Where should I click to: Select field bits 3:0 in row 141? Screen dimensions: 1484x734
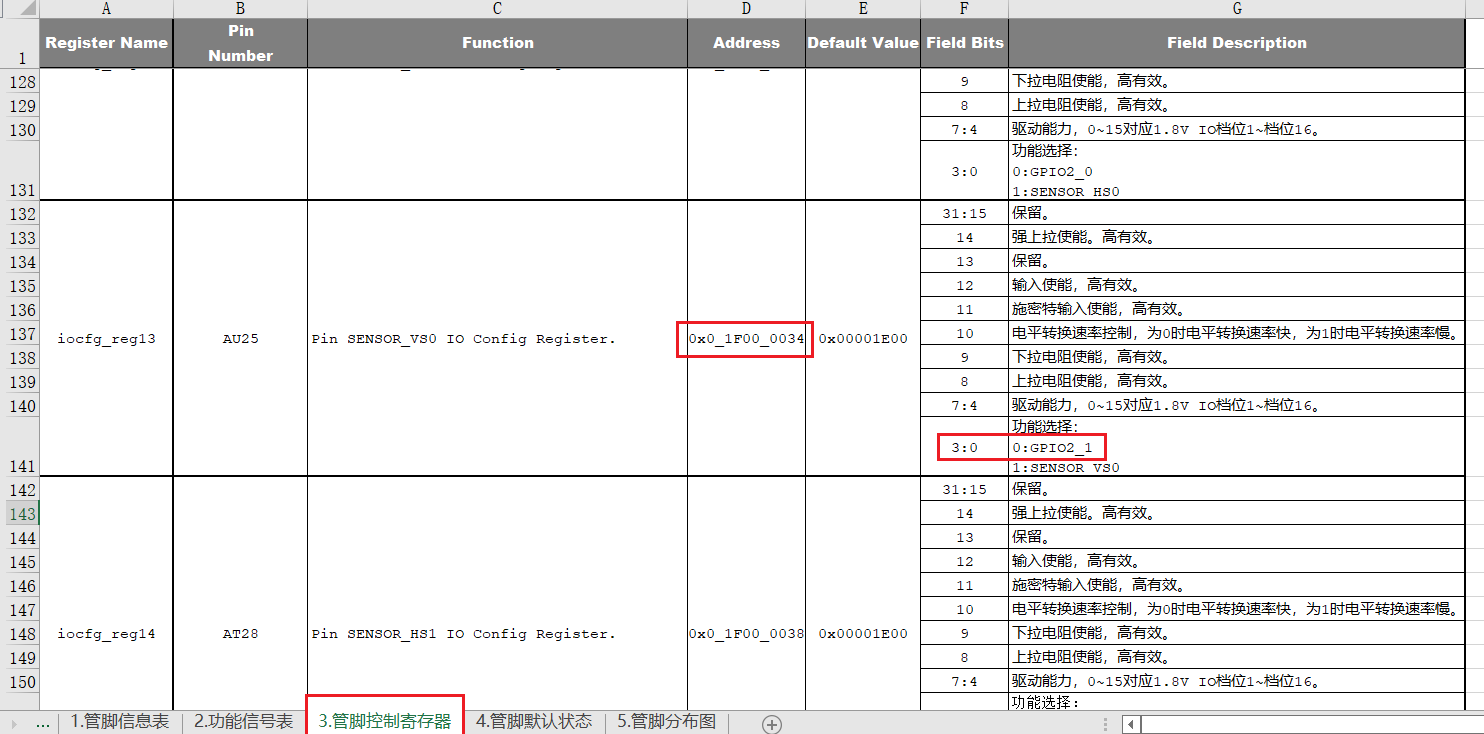pyautogui.click(x=964, y=446)
